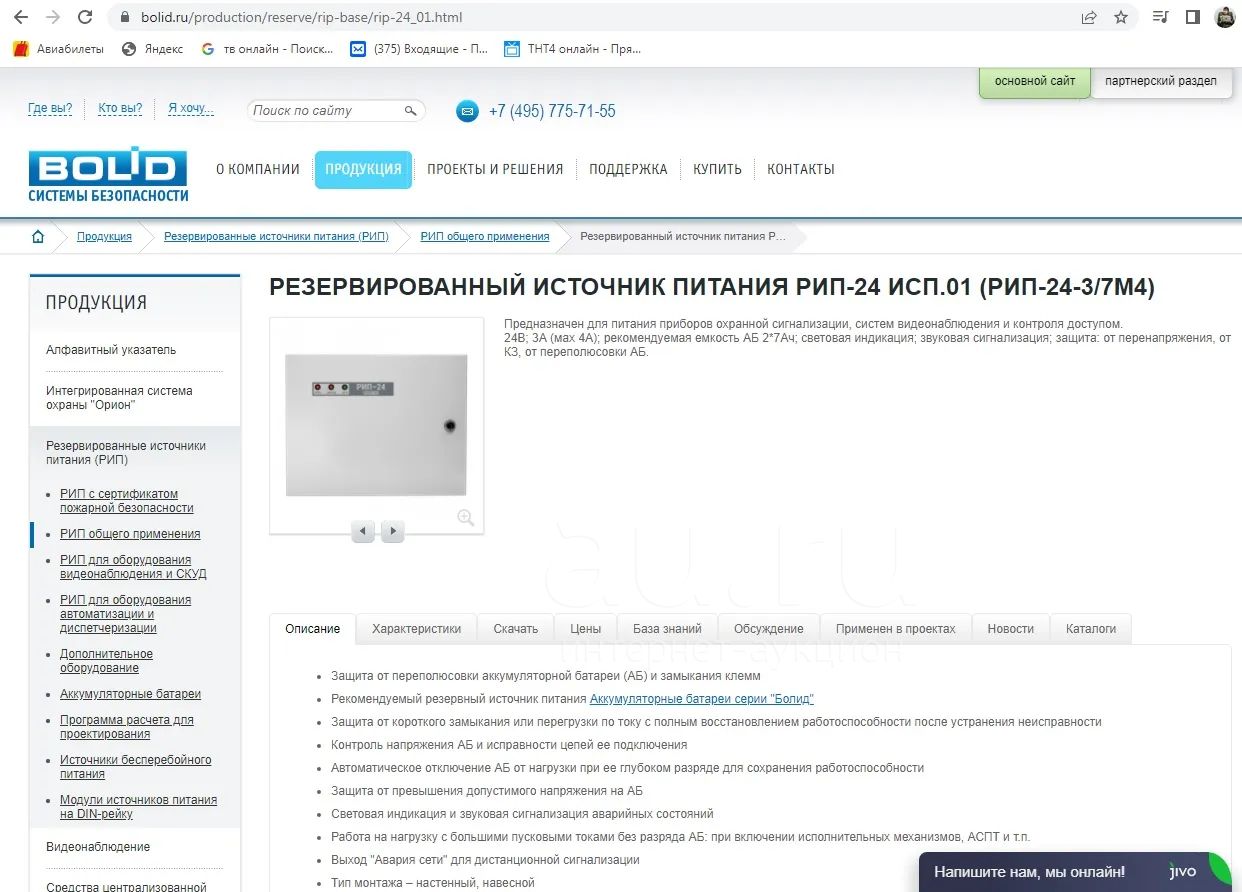Open the Авиабилеты bookmark
Screen dimensions: 1242x892
[58, 49]
